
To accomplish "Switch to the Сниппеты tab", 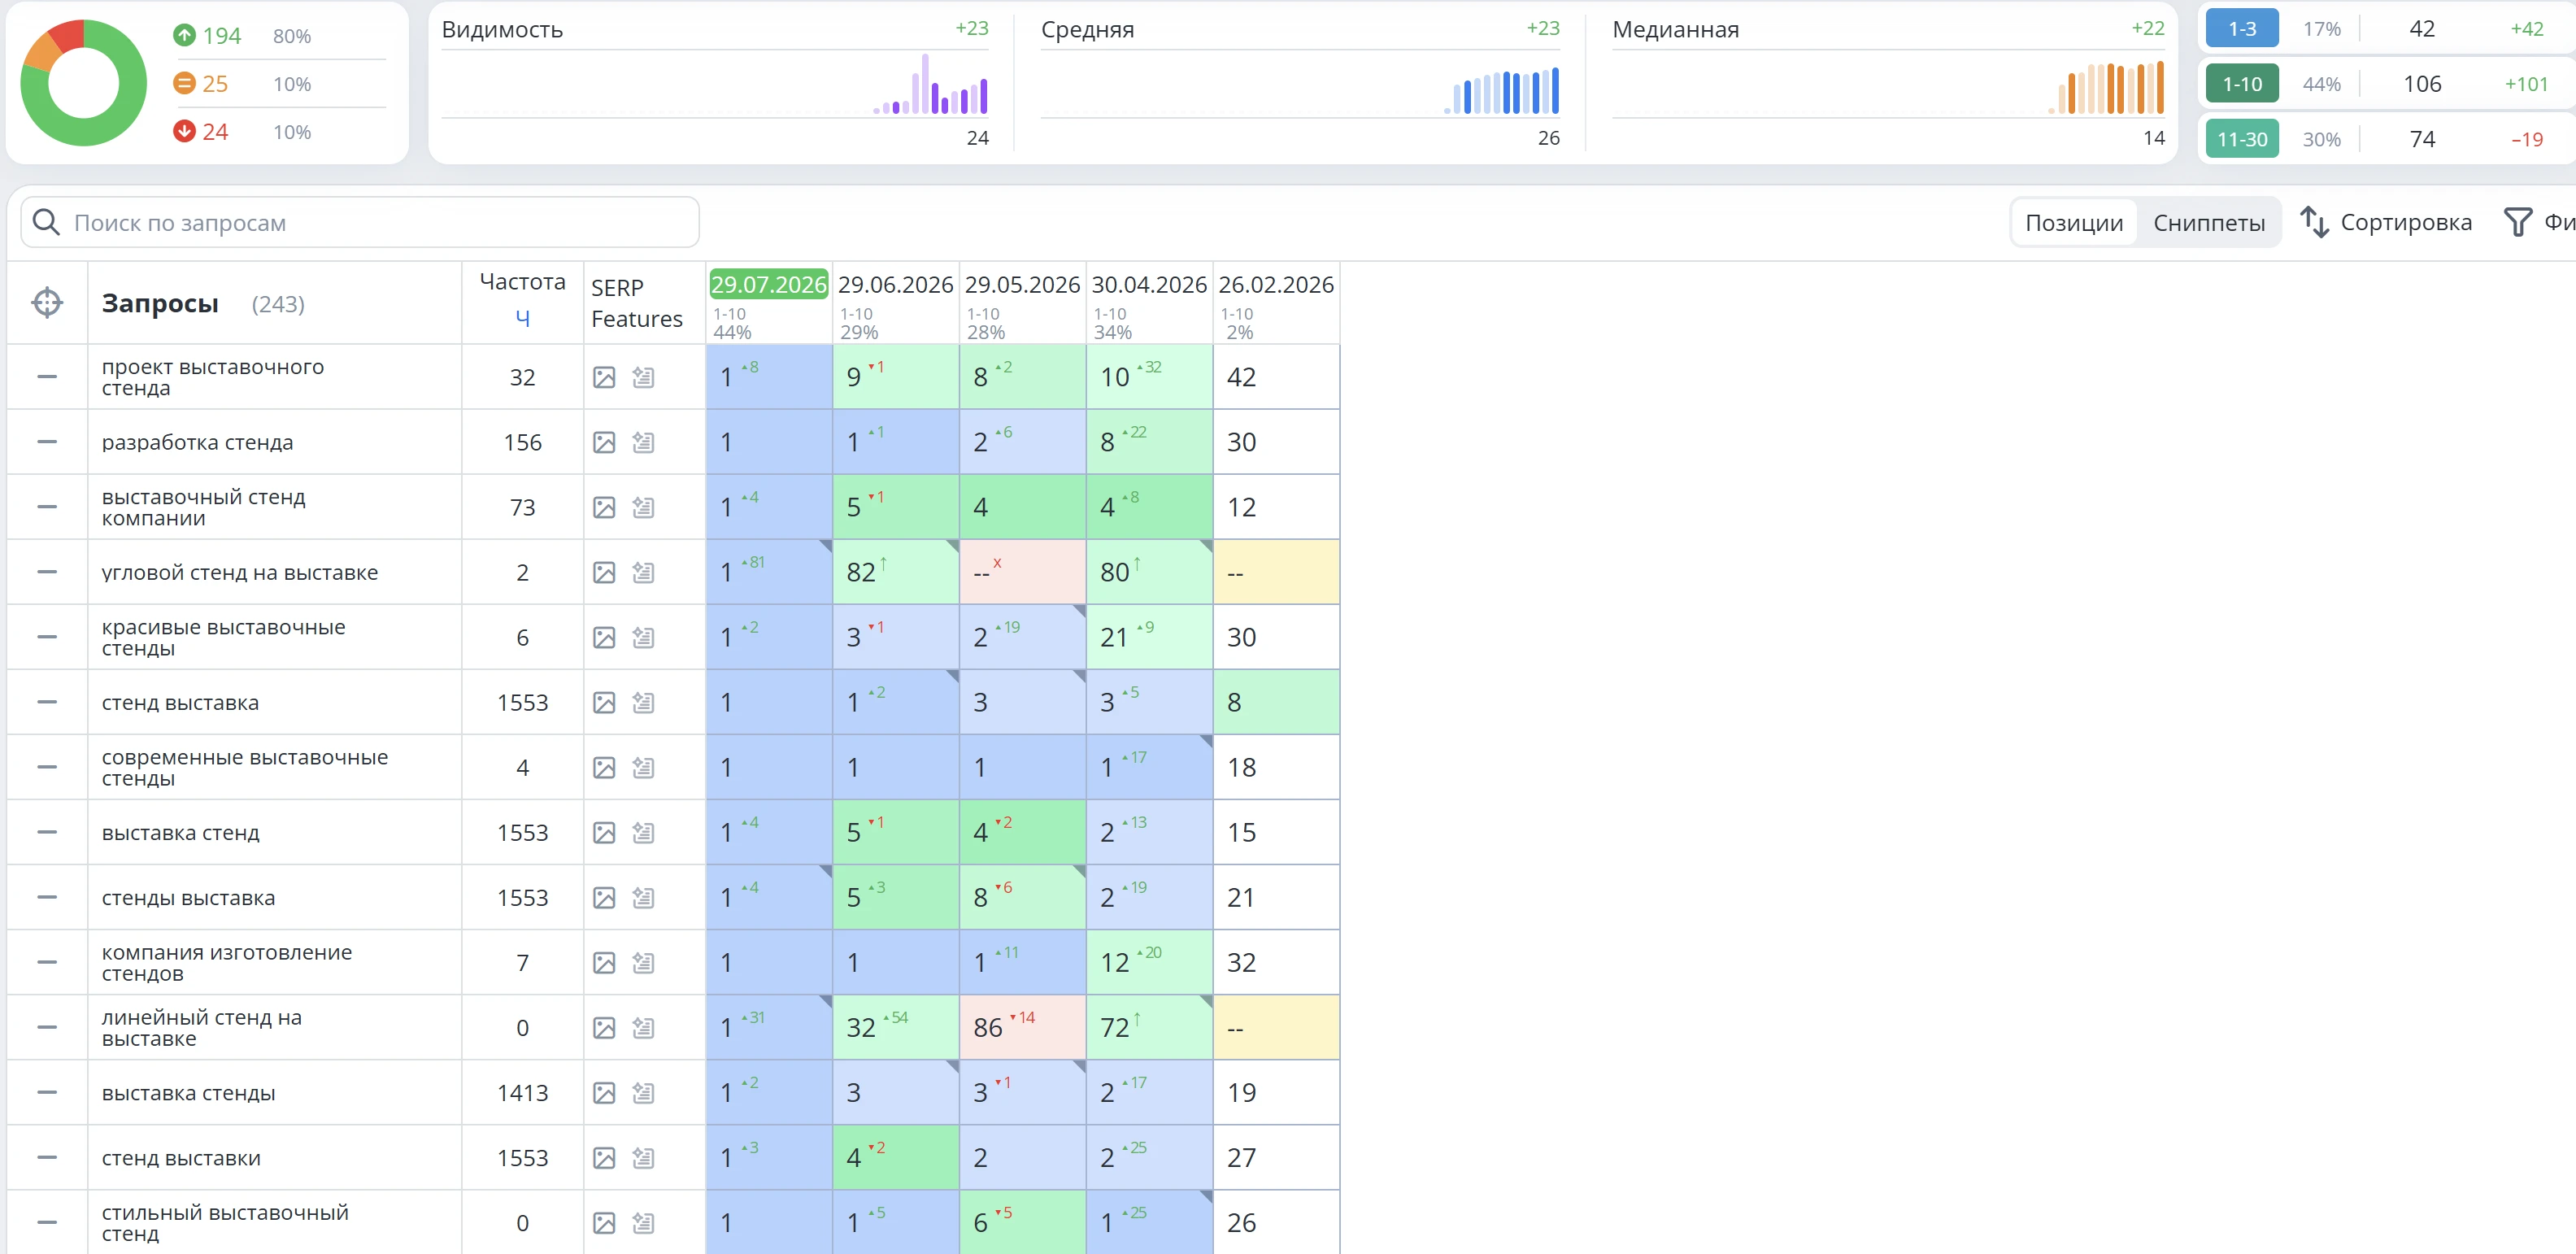I will click(2209, 222).
